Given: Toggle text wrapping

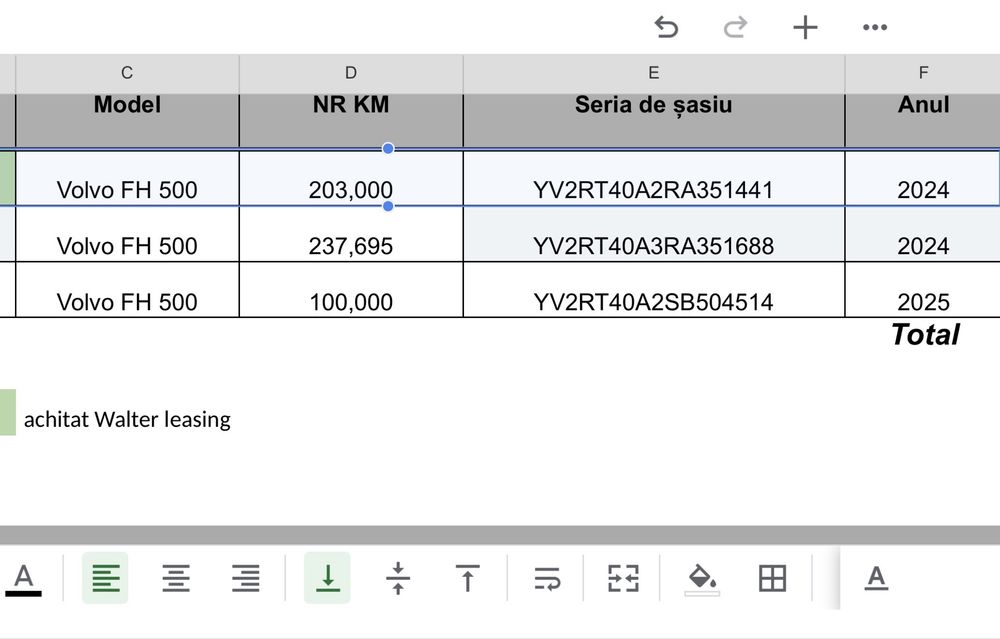Looking at the screenshot, I should pyautogui.click(x=547, y=578).
